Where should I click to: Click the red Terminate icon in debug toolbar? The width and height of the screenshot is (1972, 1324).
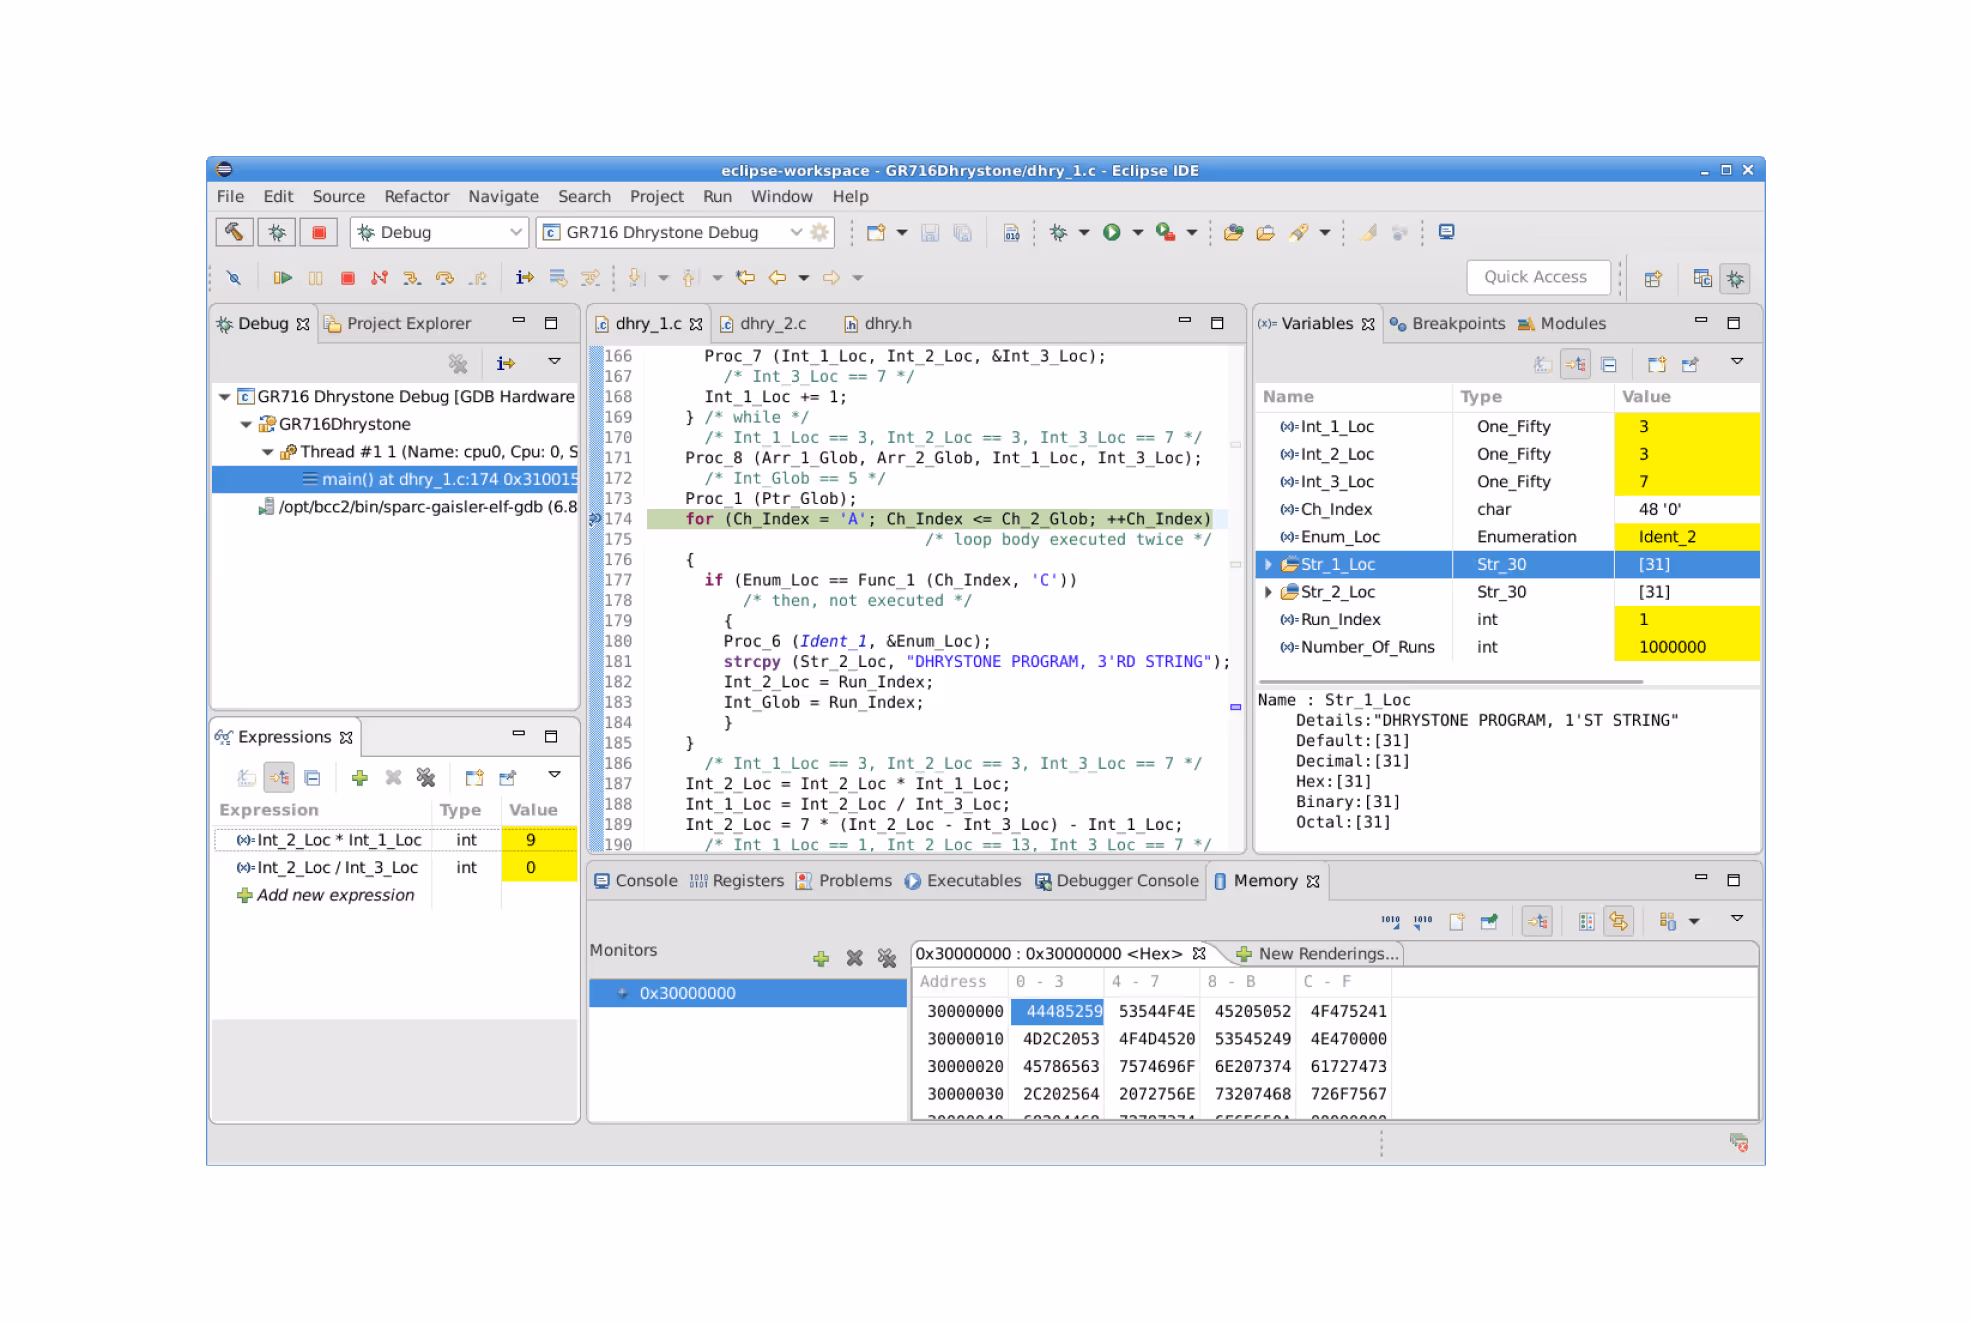(347, 278)
